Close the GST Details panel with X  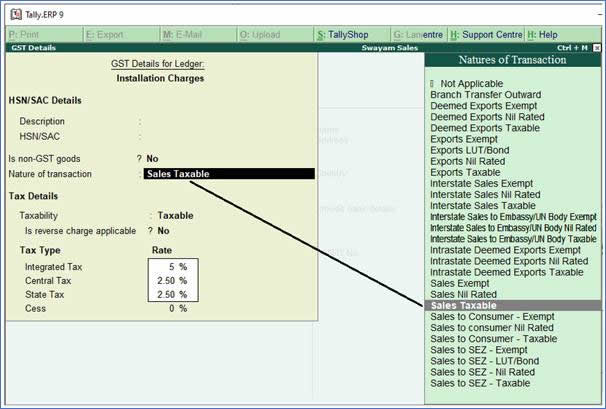click(597, 48)
